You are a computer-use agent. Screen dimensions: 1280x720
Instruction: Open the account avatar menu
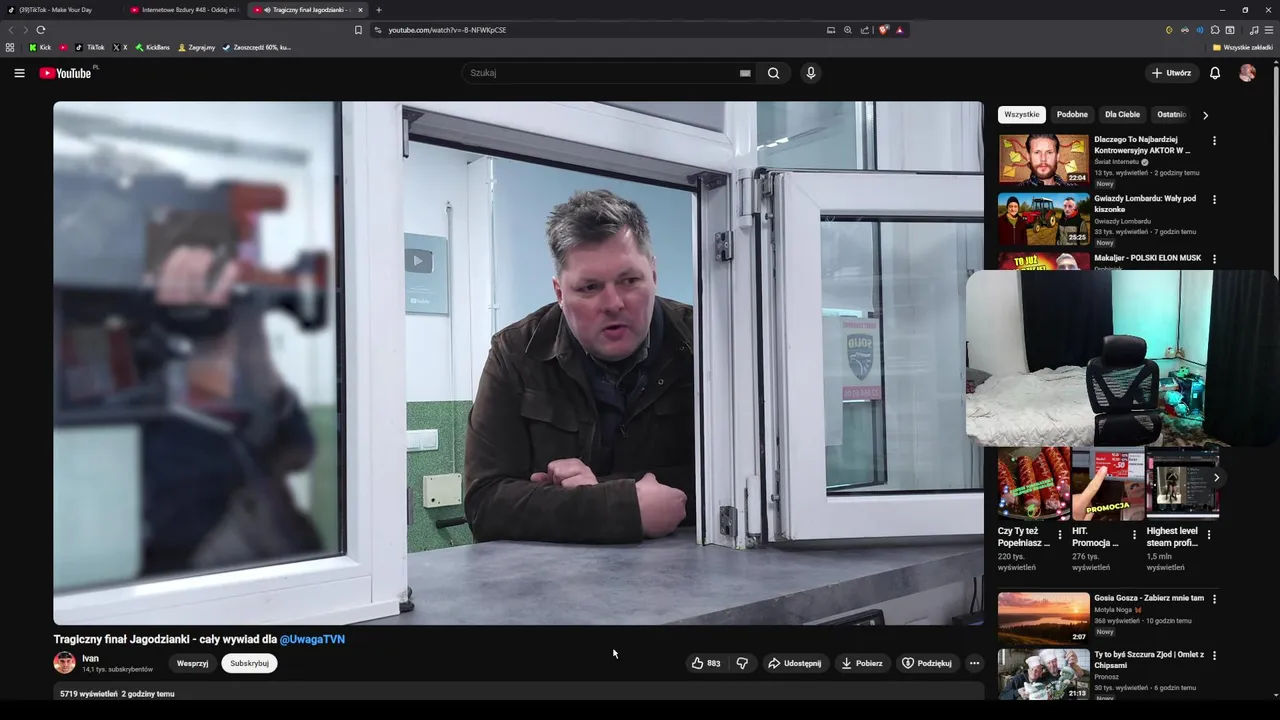click(1247, 73)
